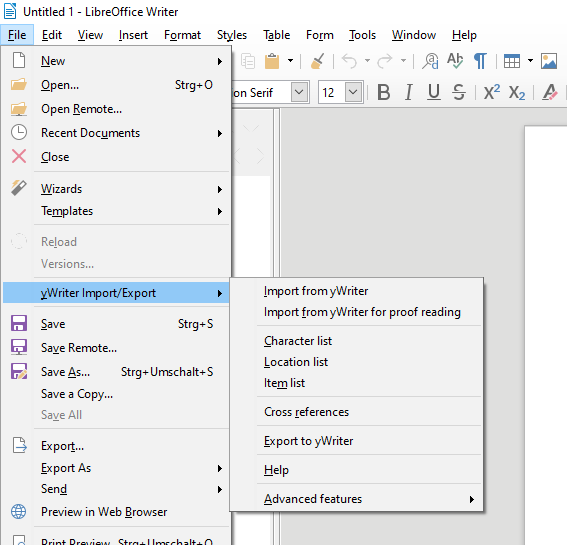Click the Clone Formatting paintbrush icon
Screen dimensions: 567x545
coord(317,61)
